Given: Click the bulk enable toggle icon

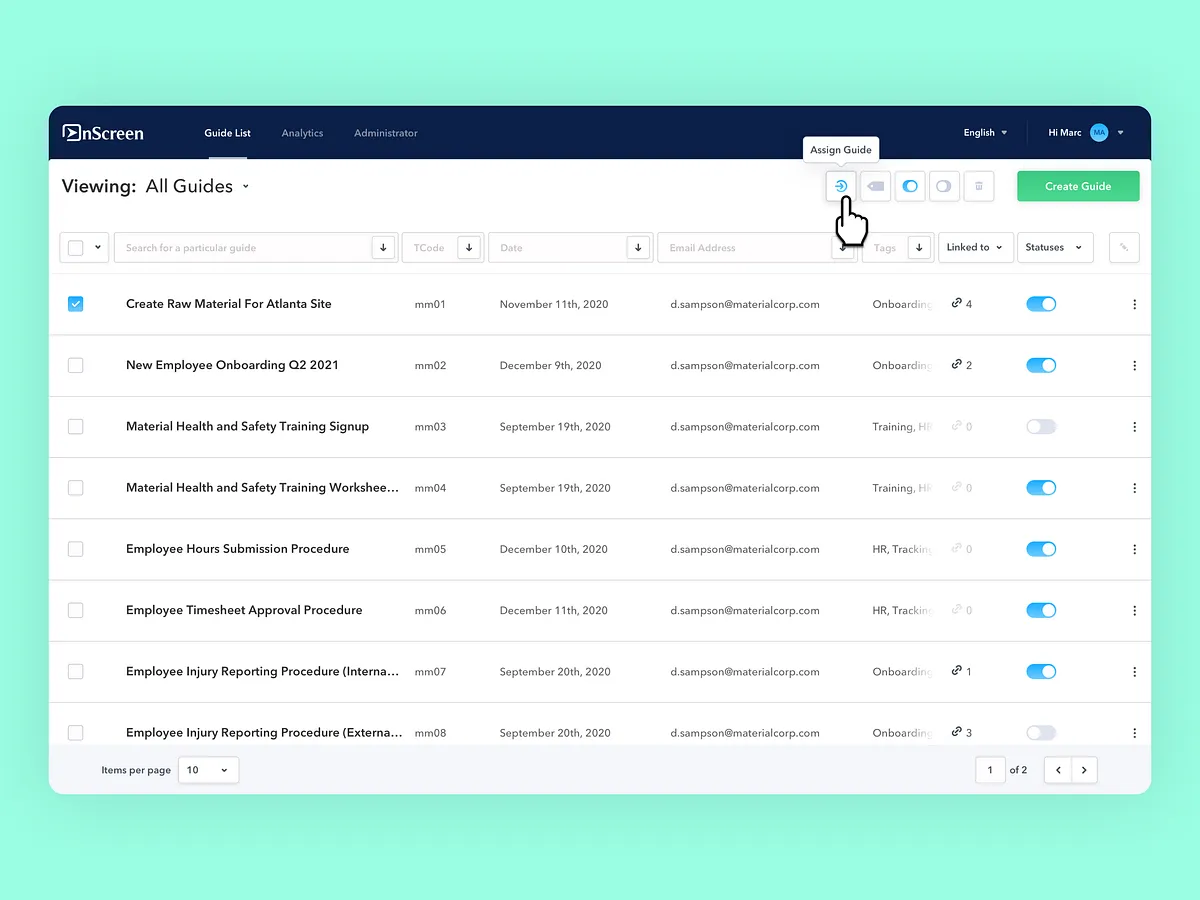Looking at the screenshot, I should 909,186.
